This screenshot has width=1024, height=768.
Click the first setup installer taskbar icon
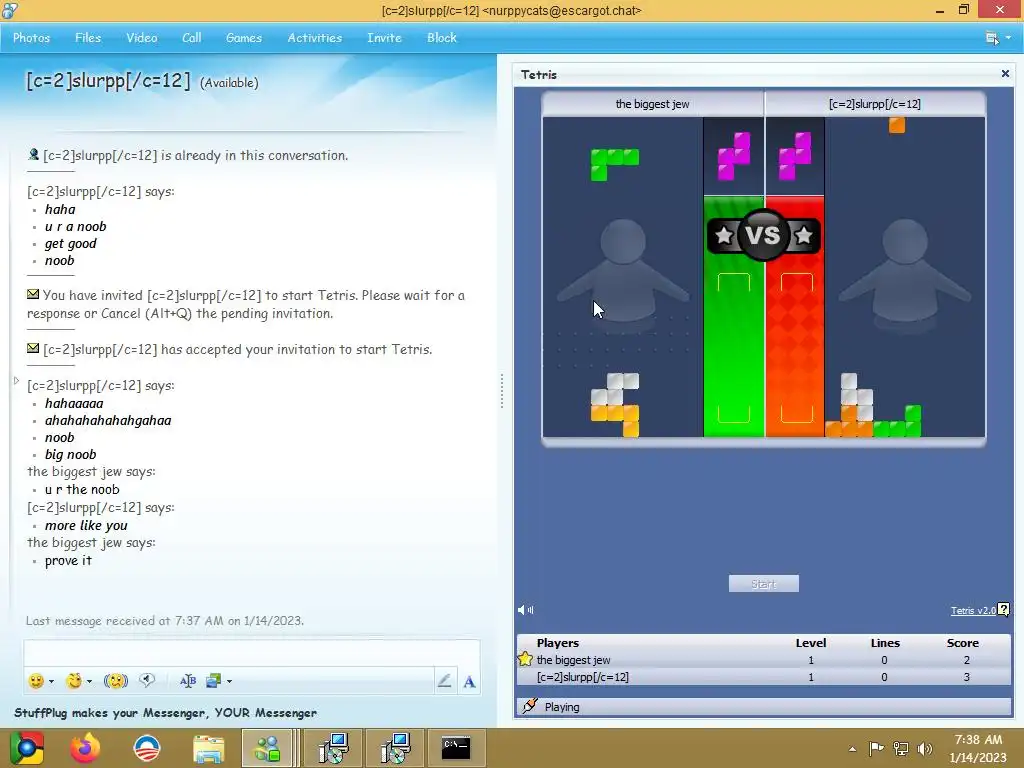coord(334,748)
